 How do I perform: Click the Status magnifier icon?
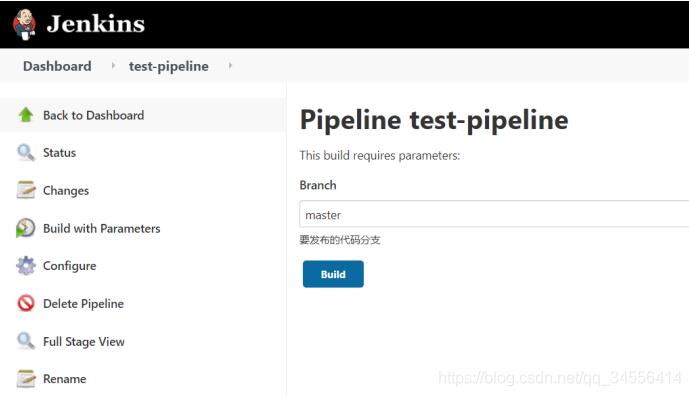click(26, 153)
